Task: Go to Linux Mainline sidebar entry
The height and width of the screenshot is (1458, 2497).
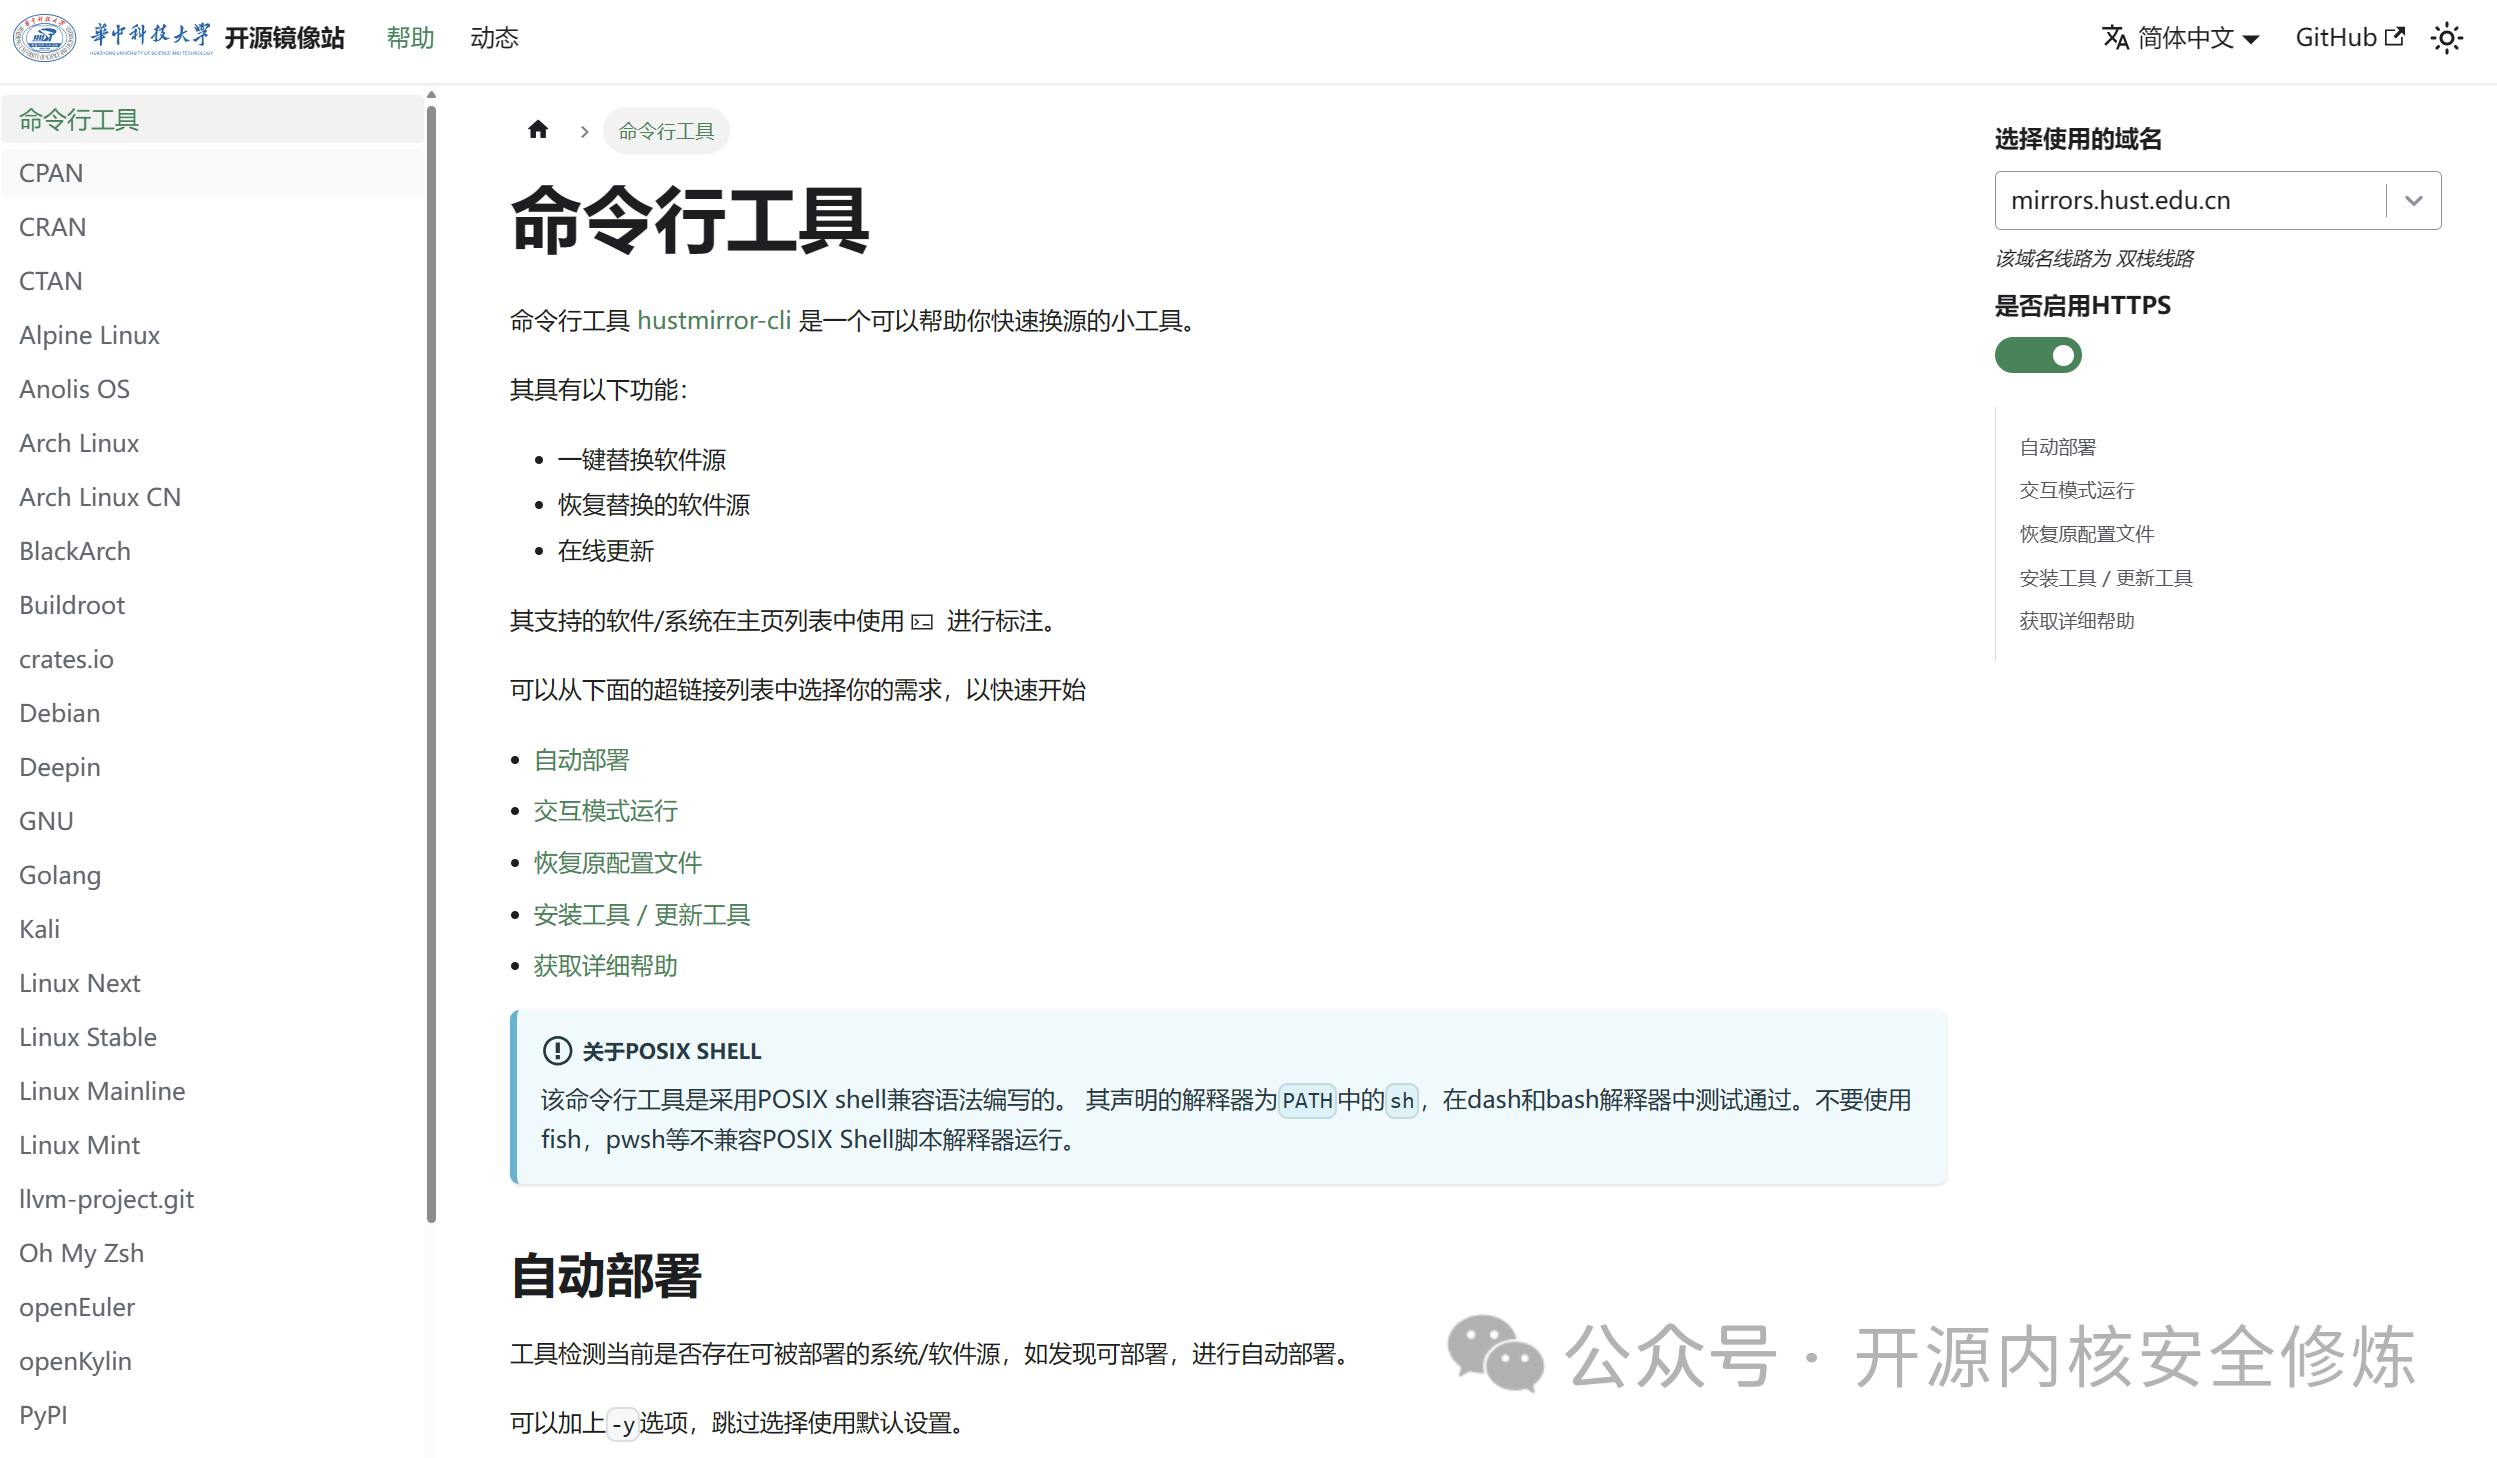Action: click(212, 1091)
